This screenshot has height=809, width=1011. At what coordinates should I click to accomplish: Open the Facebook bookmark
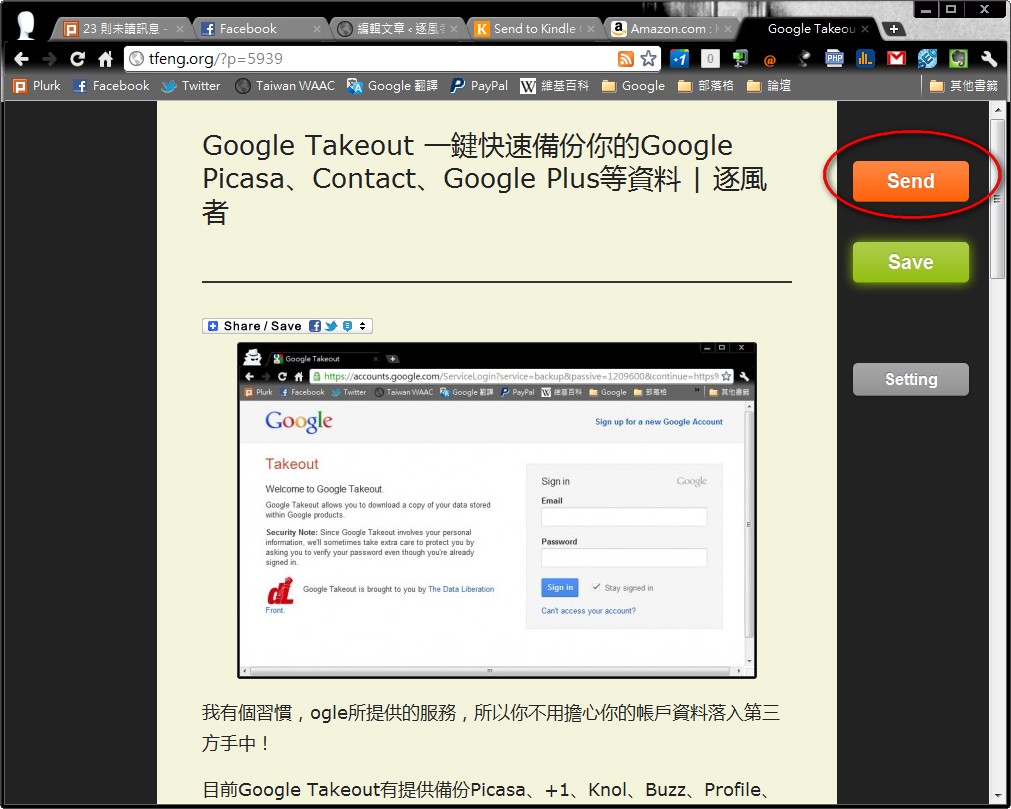point(111,86)
